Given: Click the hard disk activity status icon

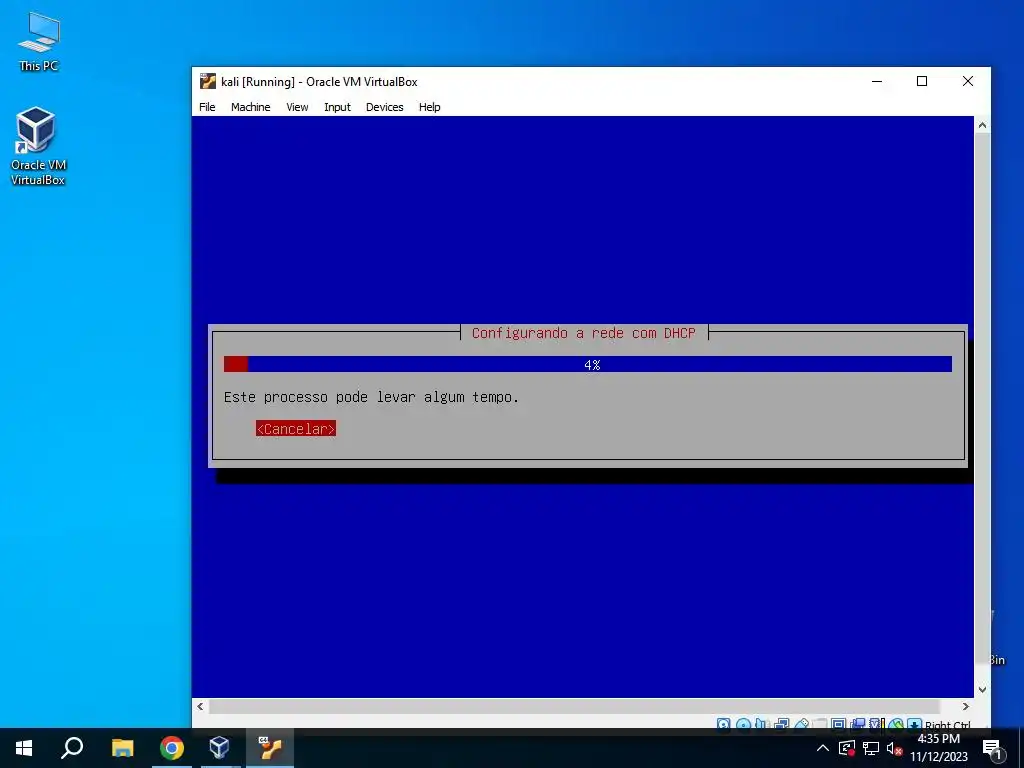Looking at the screenshot, I should pos(724,724).
